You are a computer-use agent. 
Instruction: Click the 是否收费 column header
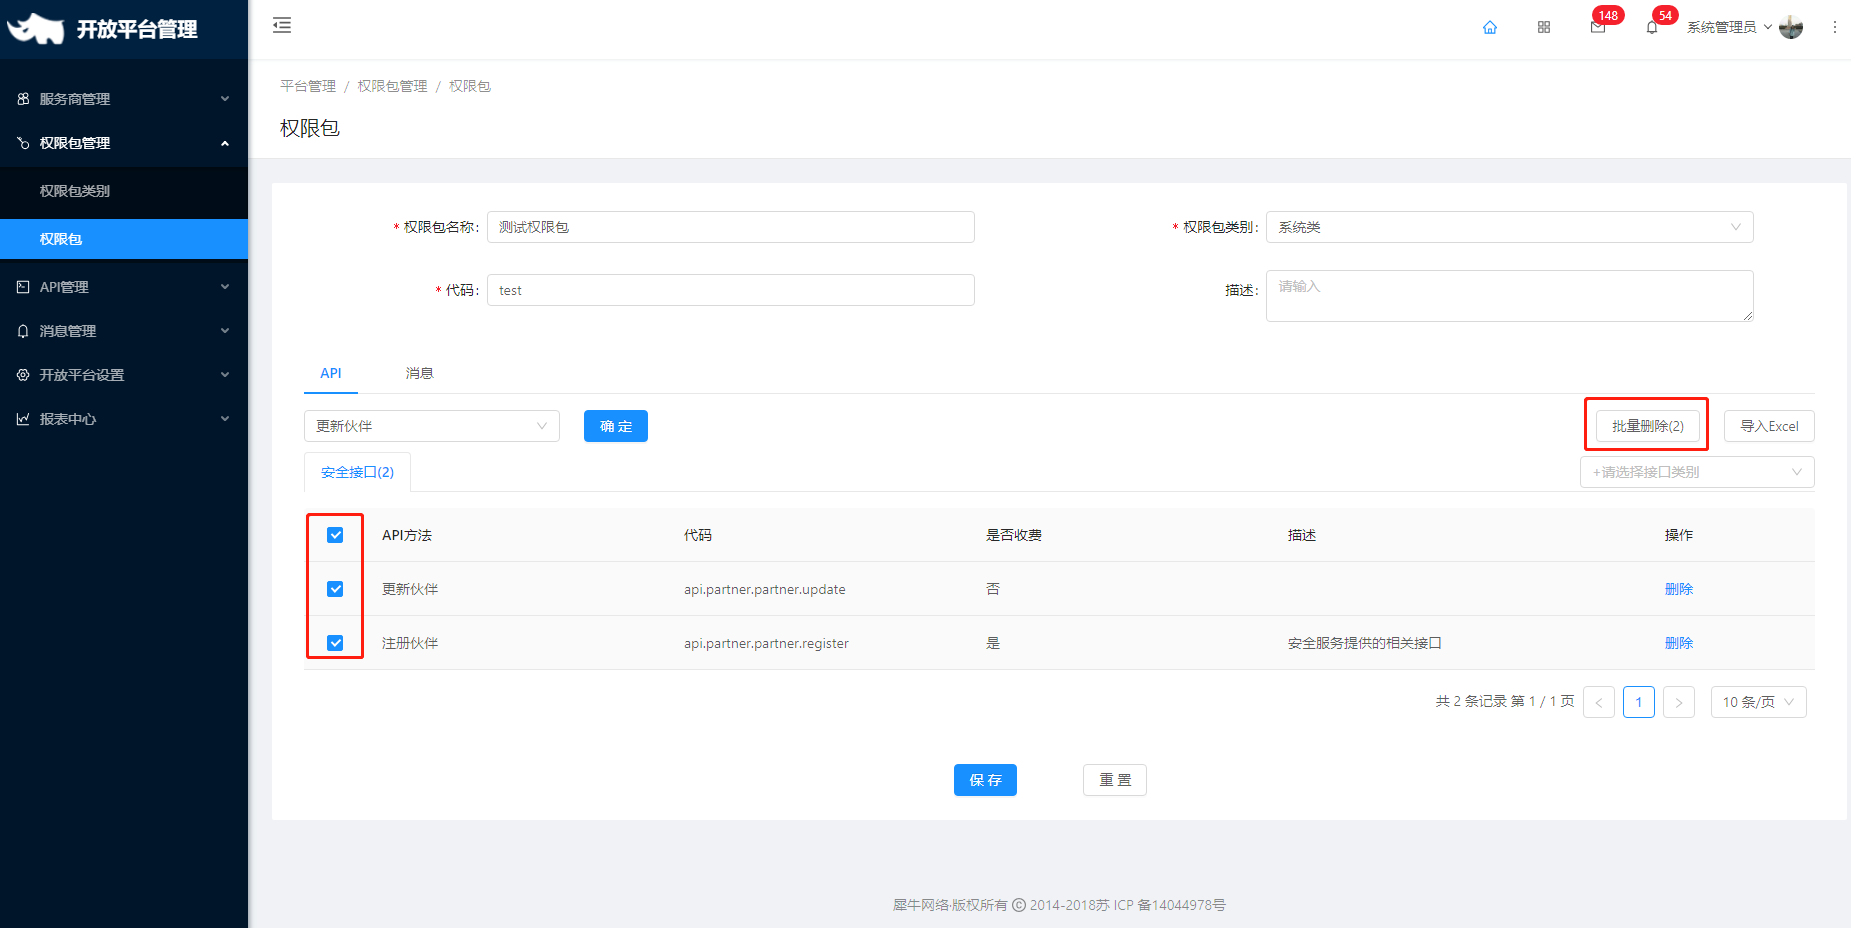click(x=1014, y=535)
